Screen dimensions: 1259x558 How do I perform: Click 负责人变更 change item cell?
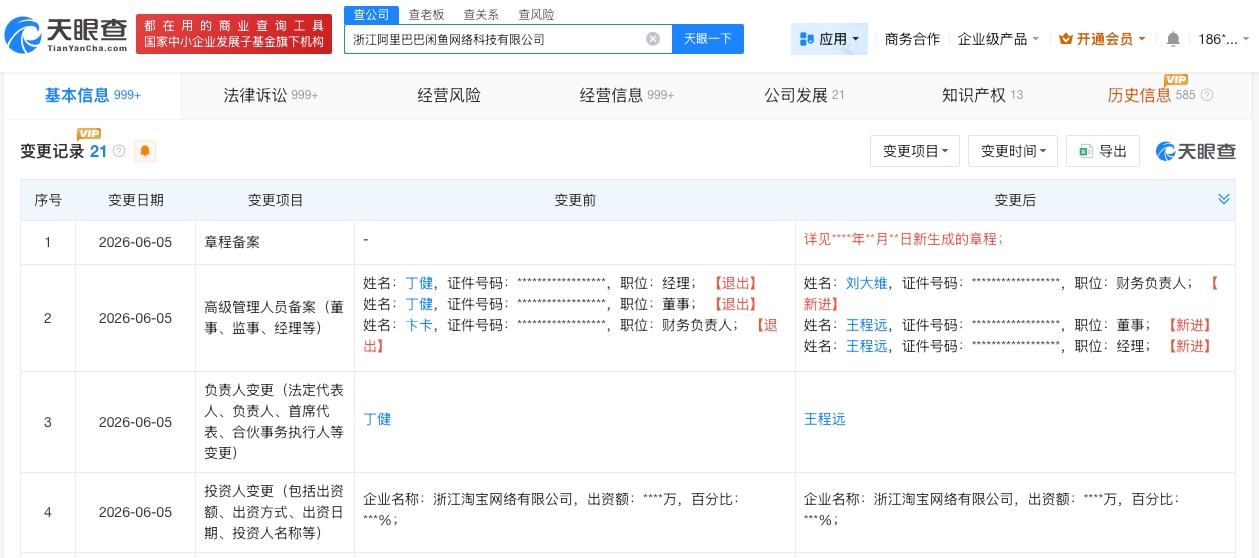point(275,421)
